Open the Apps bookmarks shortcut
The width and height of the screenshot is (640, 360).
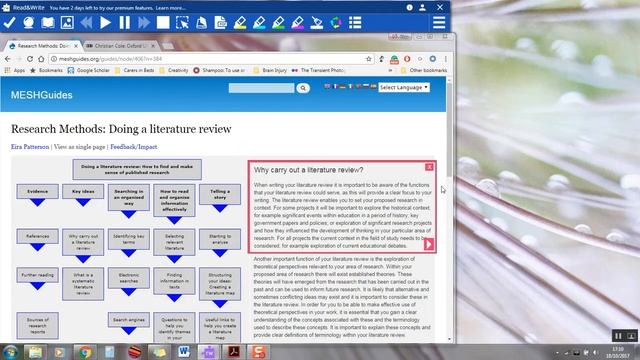[15, 70]
